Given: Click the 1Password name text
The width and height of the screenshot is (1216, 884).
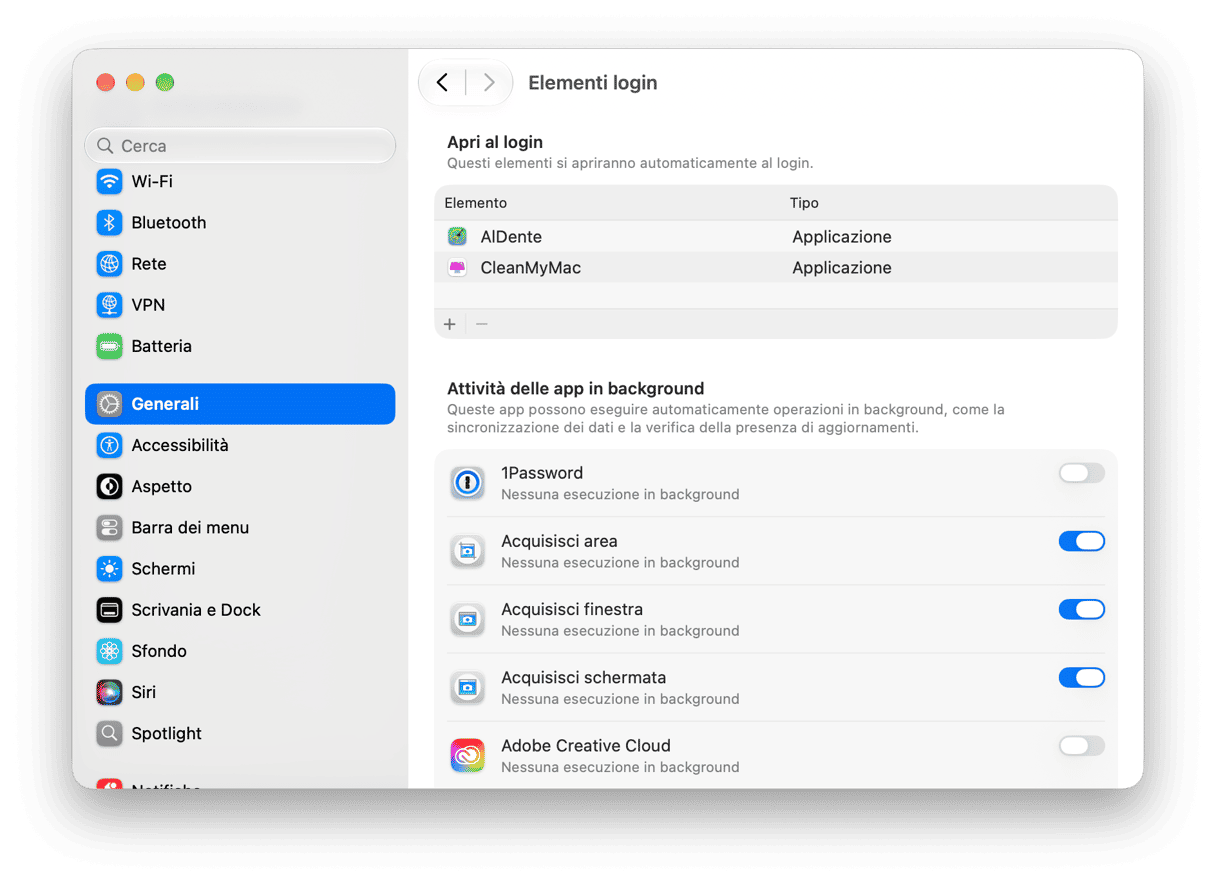Looking at the screenshot, I should (542, 473).
